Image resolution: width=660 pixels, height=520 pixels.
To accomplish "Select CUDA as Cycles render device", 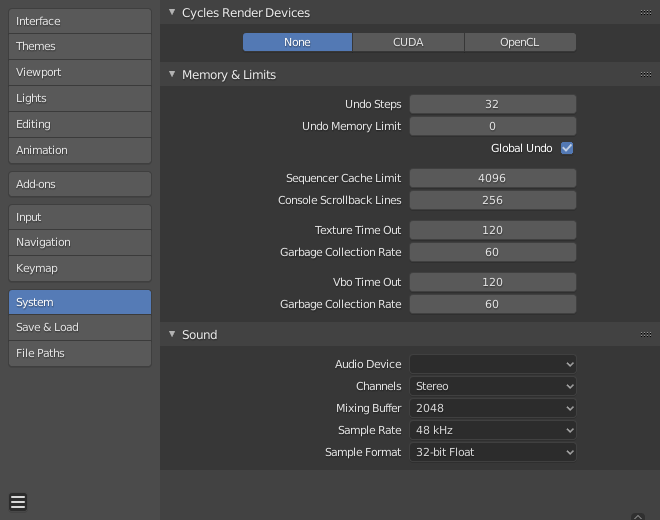I will pos(408,42).
